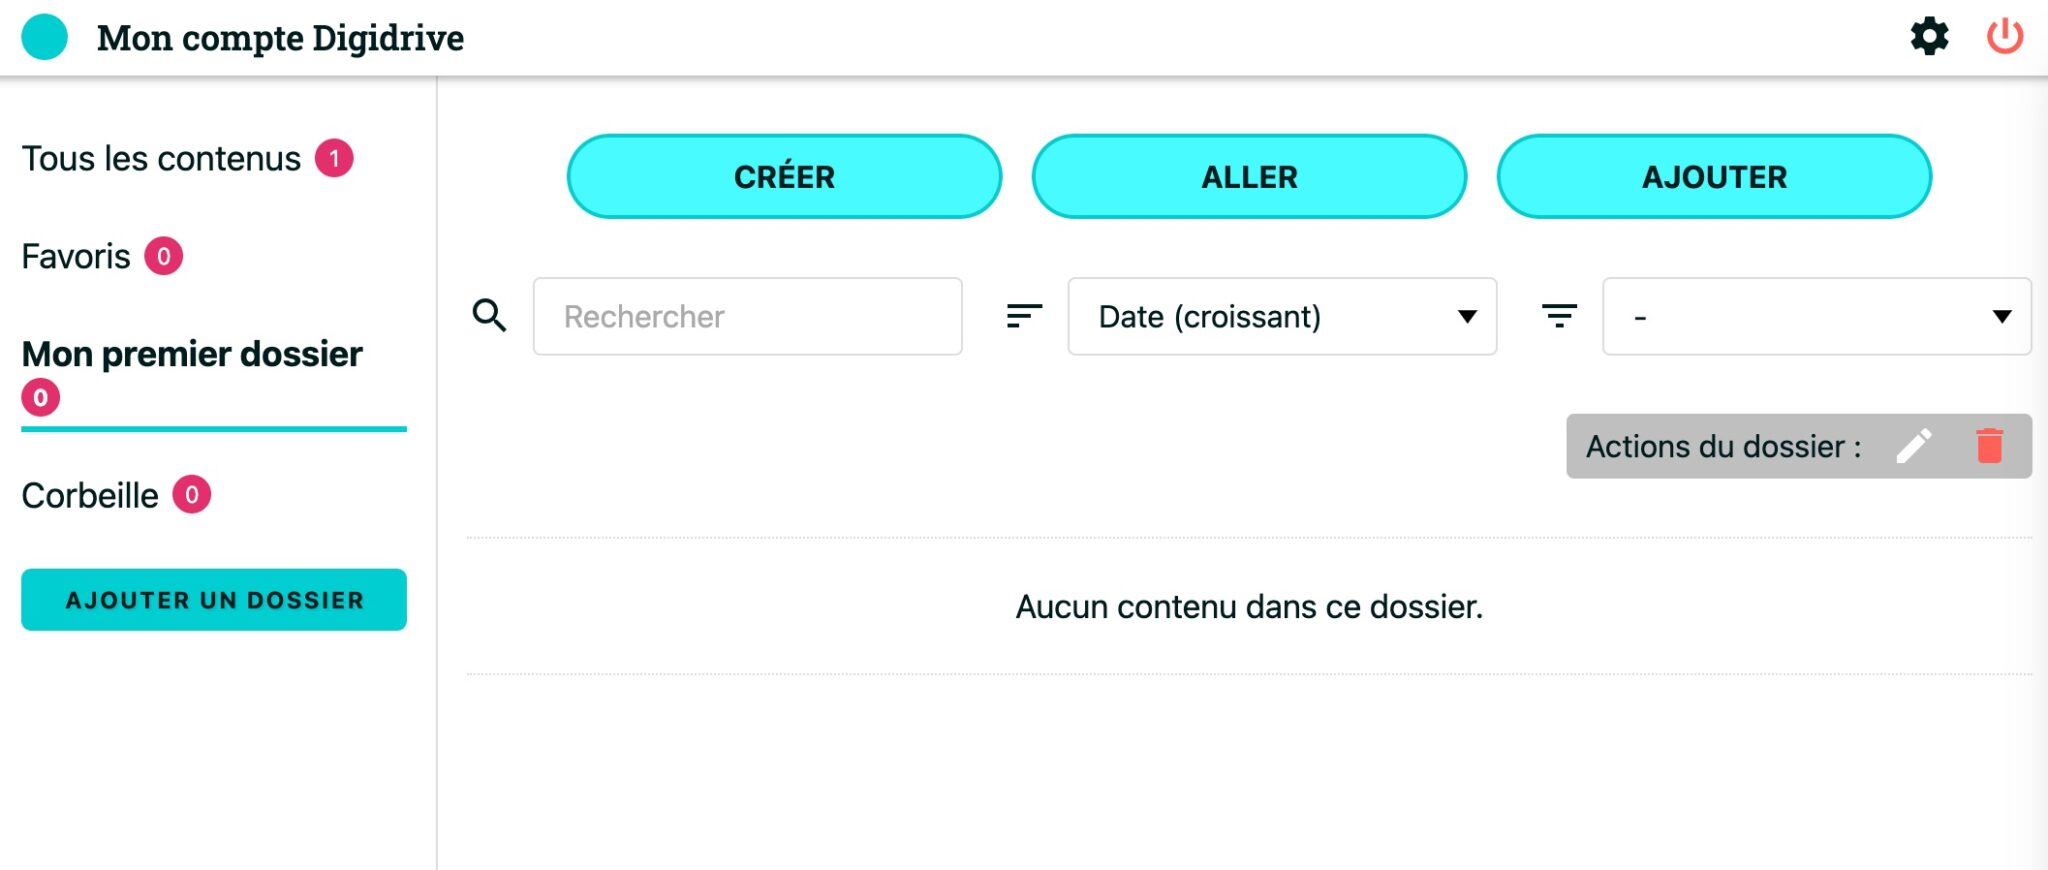This screenshot has width=2048, height=870.
Task: Click the pencil icon in Actions du dossier
Action: pos(1916,447)
